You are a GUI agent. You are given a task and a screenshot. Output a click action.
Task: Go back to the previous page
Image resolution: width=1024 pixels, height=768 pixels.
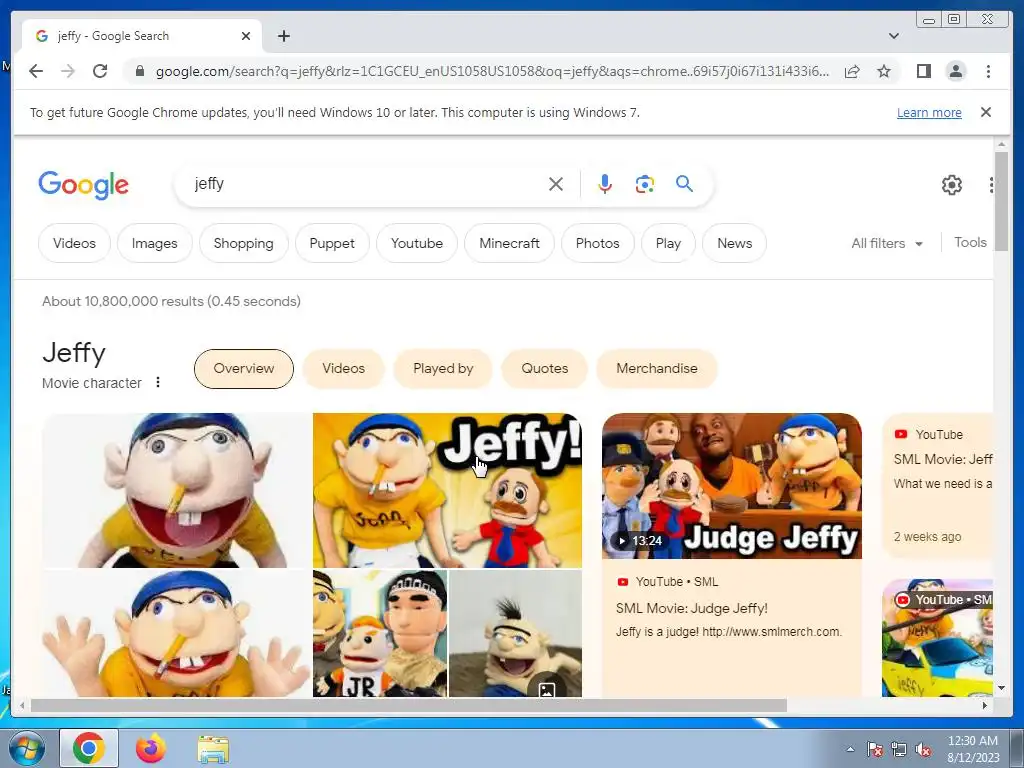(36, 71)
